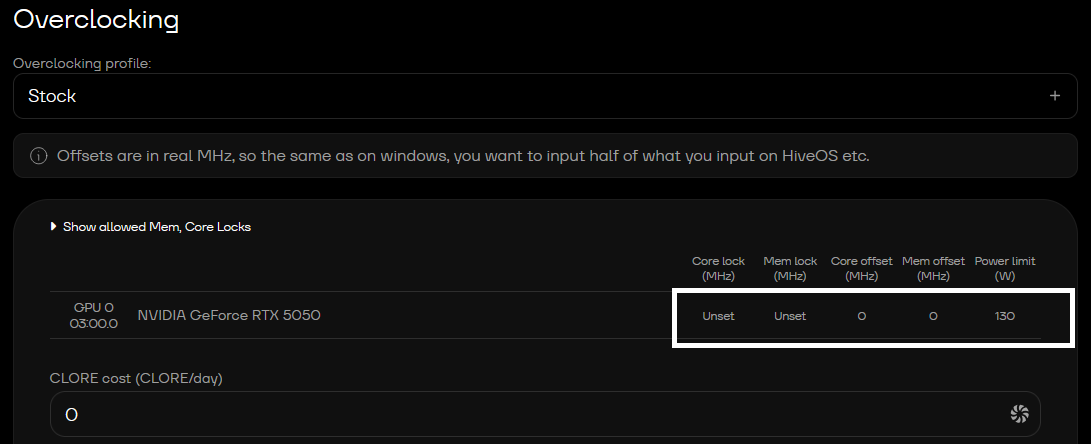Click the Mem lock (MHz) column header
The width and height of the screenshot is (1091, 444).
point(790,268)
